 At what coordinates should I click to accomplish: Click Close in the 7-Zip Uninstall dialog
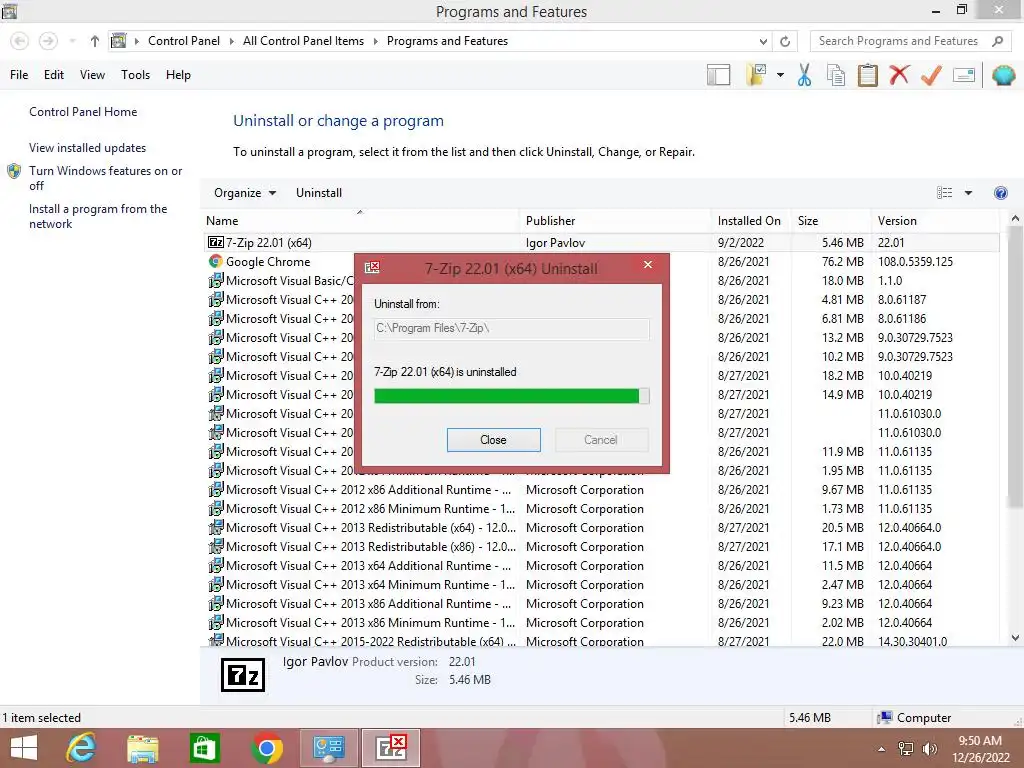pyautogui.click(x=493, y=440)
